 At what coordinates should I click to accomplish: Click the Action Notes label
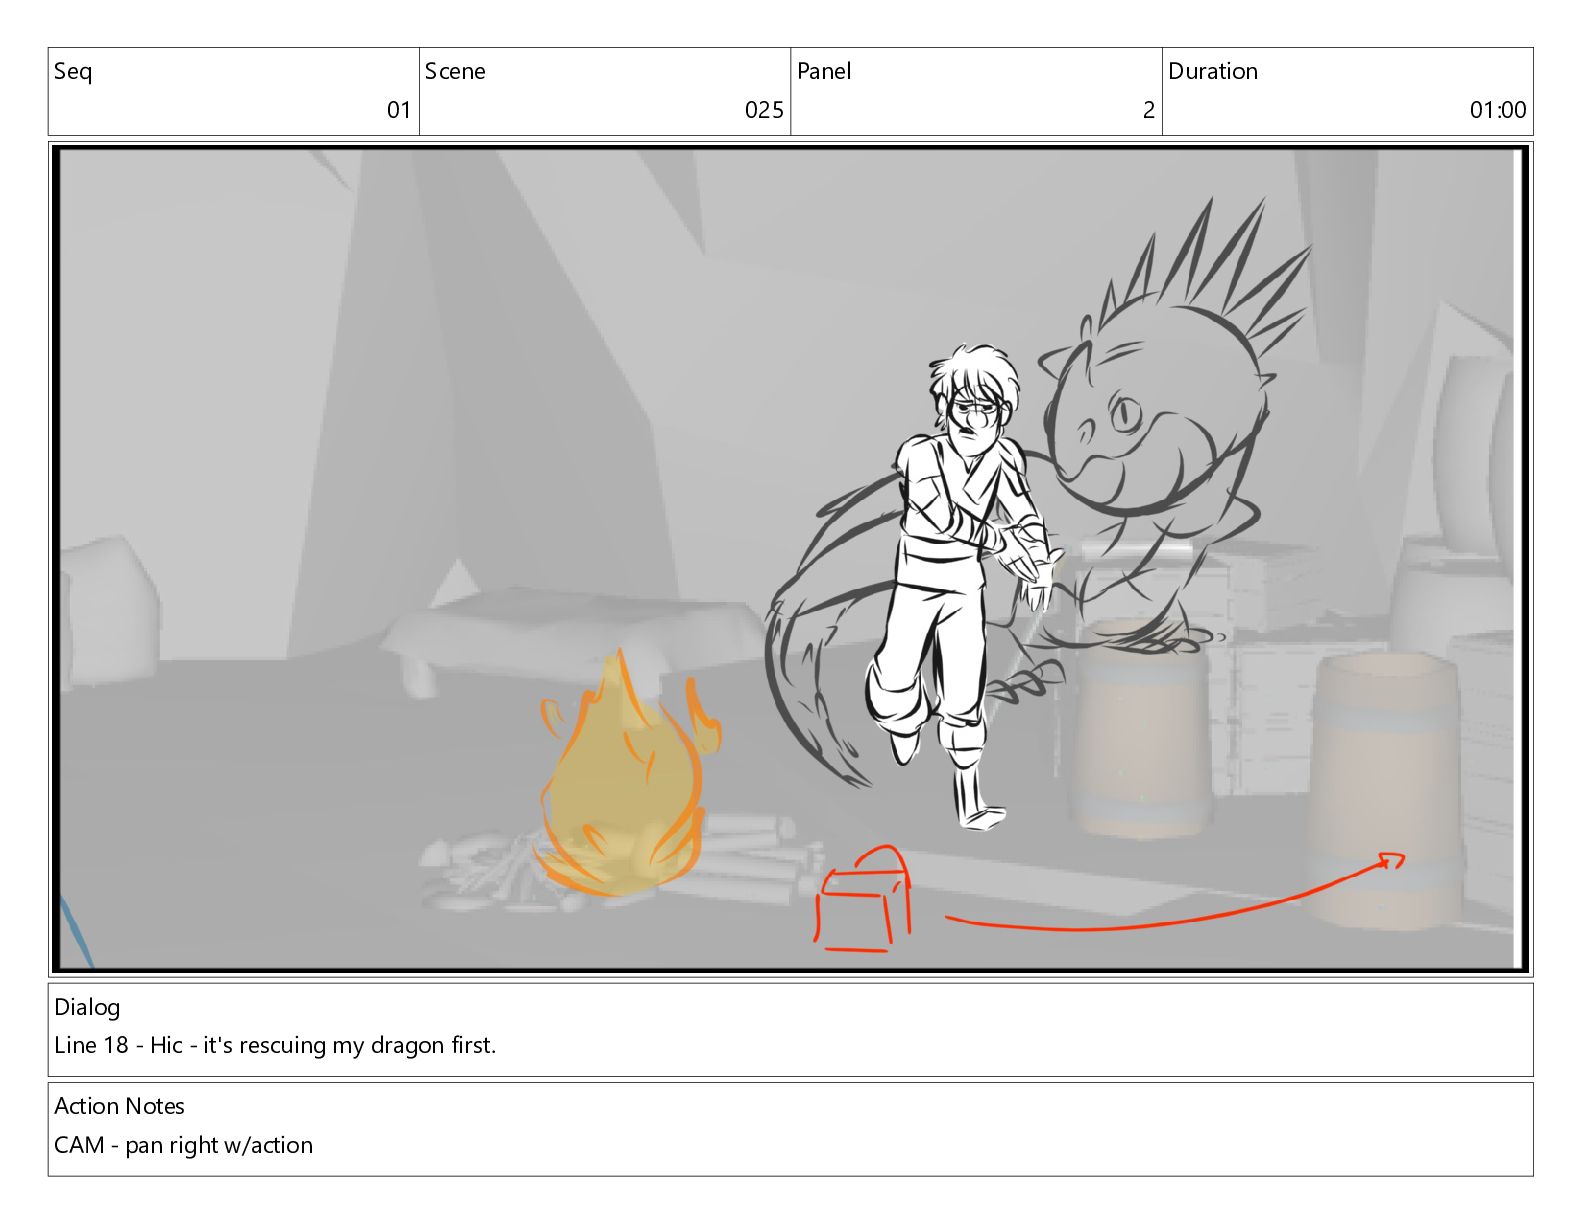119,1106
